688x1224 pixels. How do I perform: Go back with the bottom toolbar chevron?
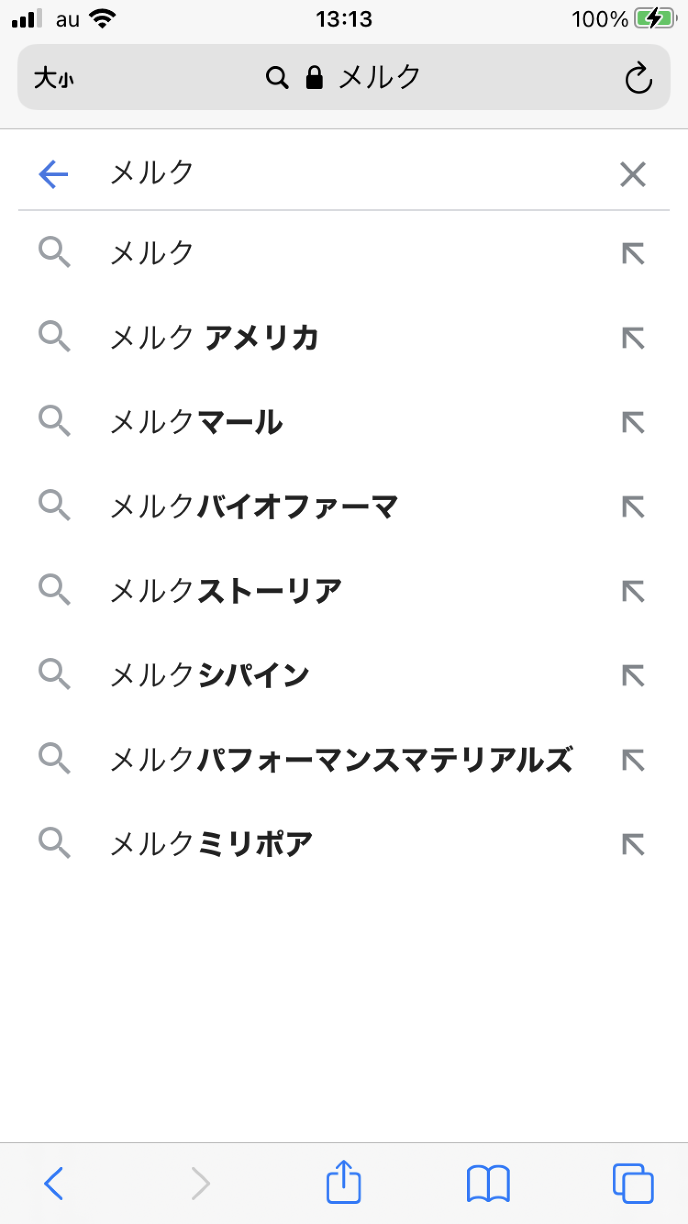[x=54, y=1183]
